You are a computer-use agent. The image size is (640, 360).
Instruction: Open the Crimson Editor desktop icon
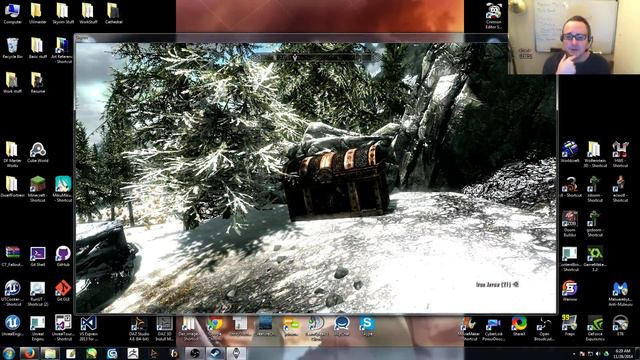click(x=493, y=16)
